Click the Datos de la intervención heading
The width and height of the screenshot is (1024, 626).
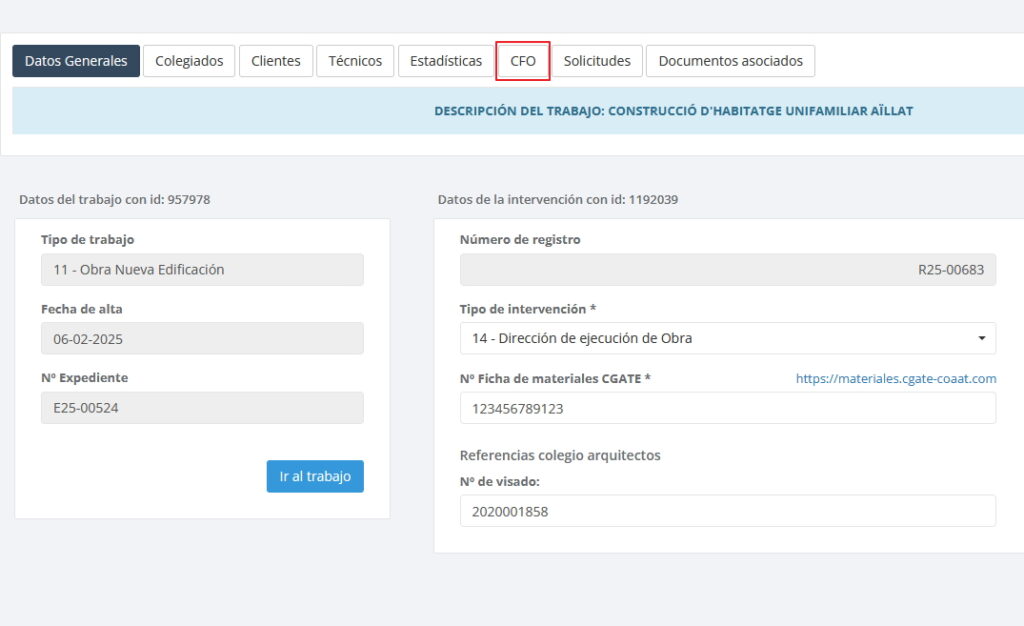tap(558, 199)
